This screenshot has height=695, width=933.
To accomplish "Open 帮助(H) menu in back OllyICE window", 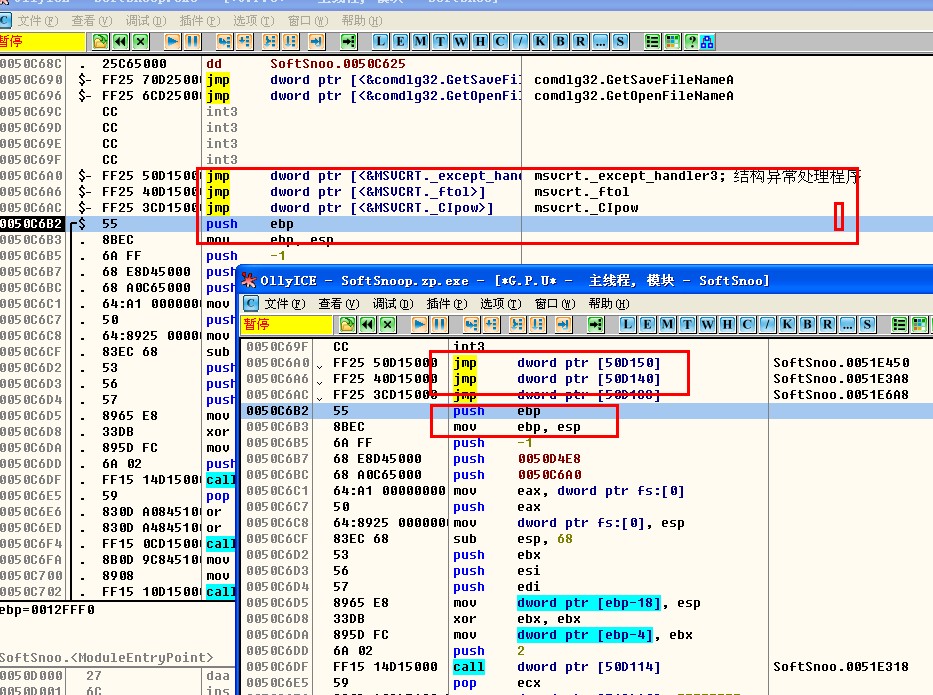I will coord(362,21).
